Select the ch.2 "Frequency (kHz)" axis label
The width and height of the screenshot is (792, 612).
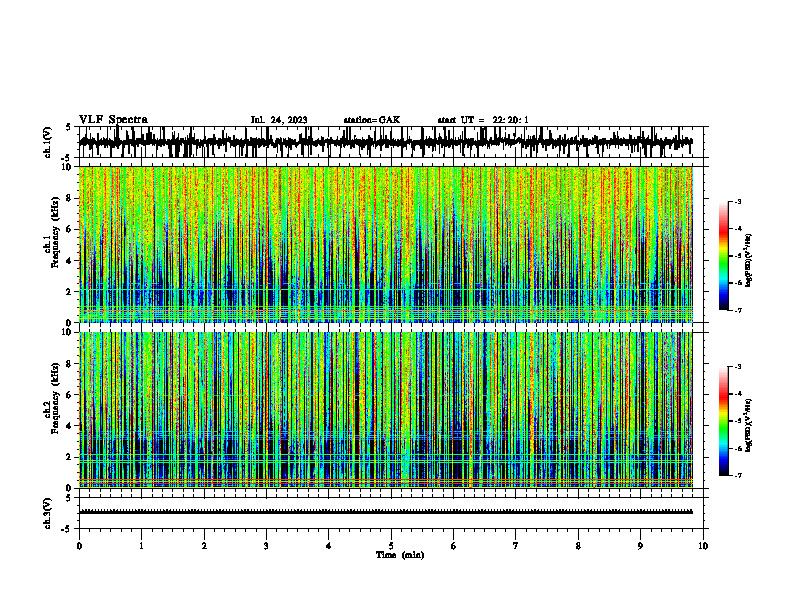point(55,398)
